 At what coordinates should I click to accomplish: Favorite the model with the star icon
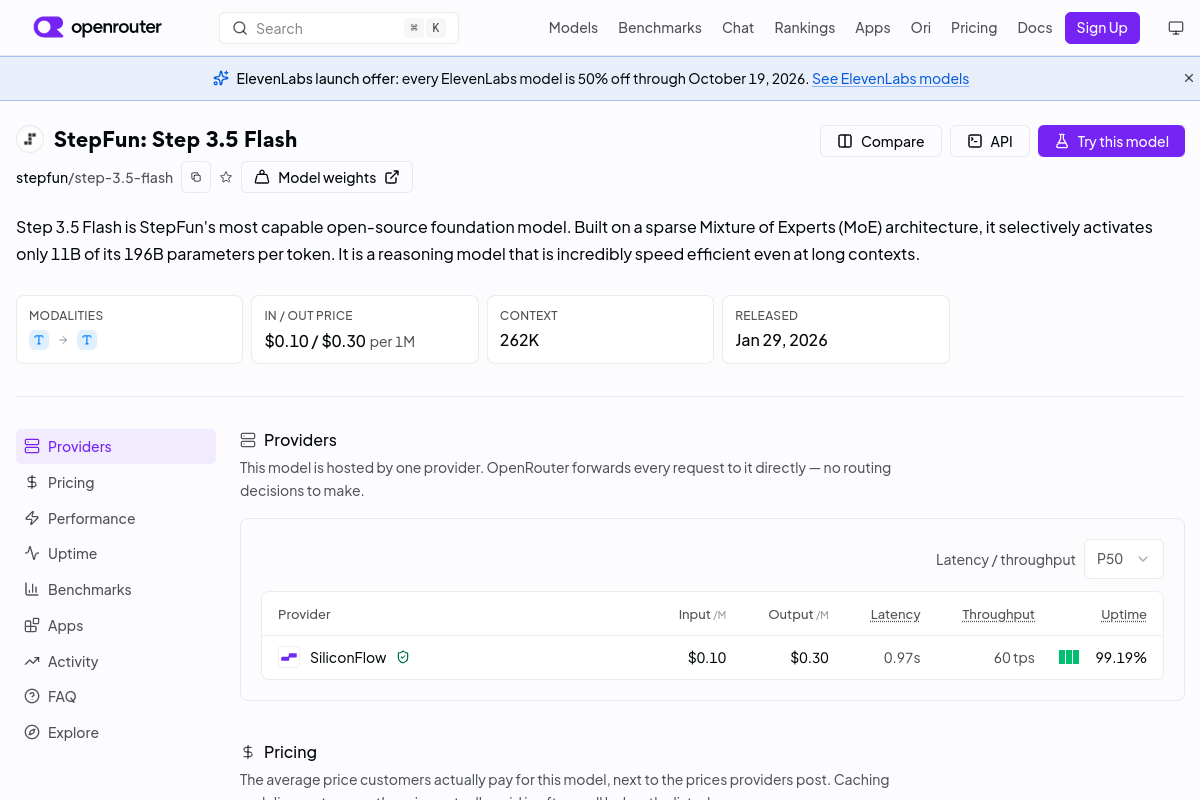click(x=226, y=177)
